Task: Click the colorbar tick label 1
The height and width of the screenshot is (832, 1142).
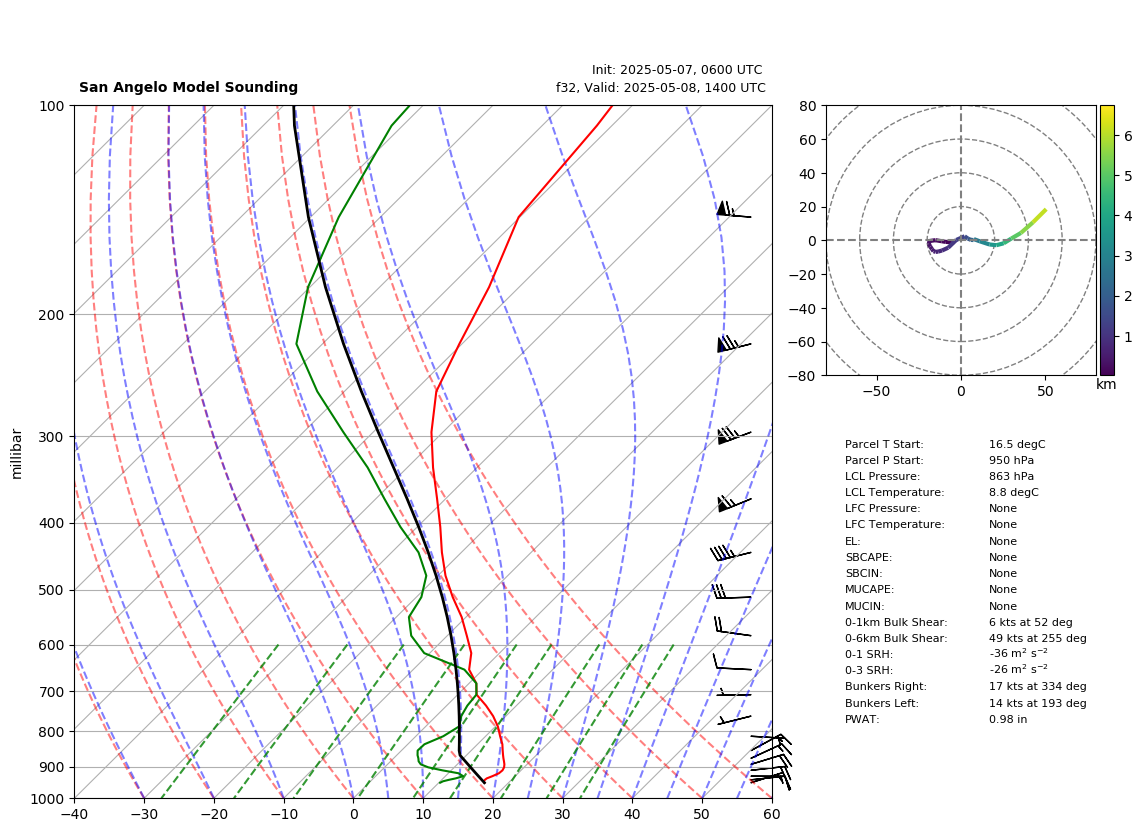Action: pyautogui.click(x=1128, y=337)
